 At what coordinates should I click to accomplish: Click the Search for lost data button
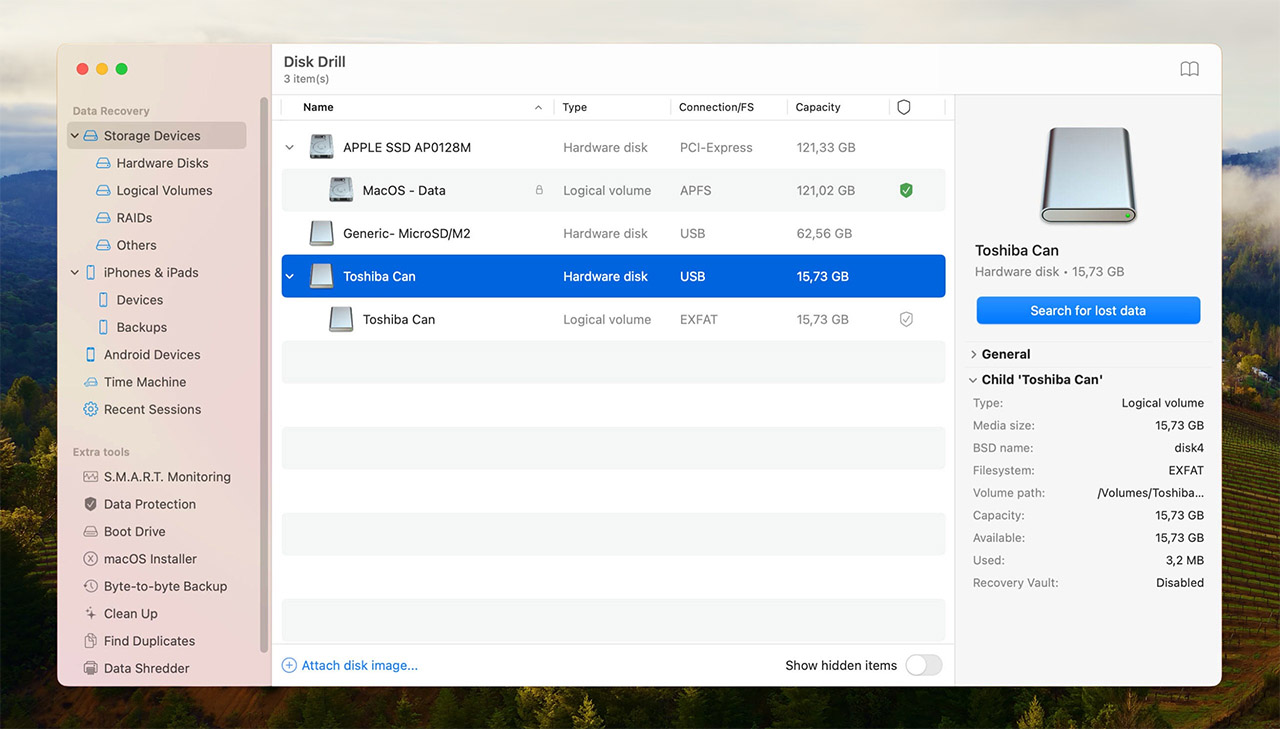point(1088,310)
